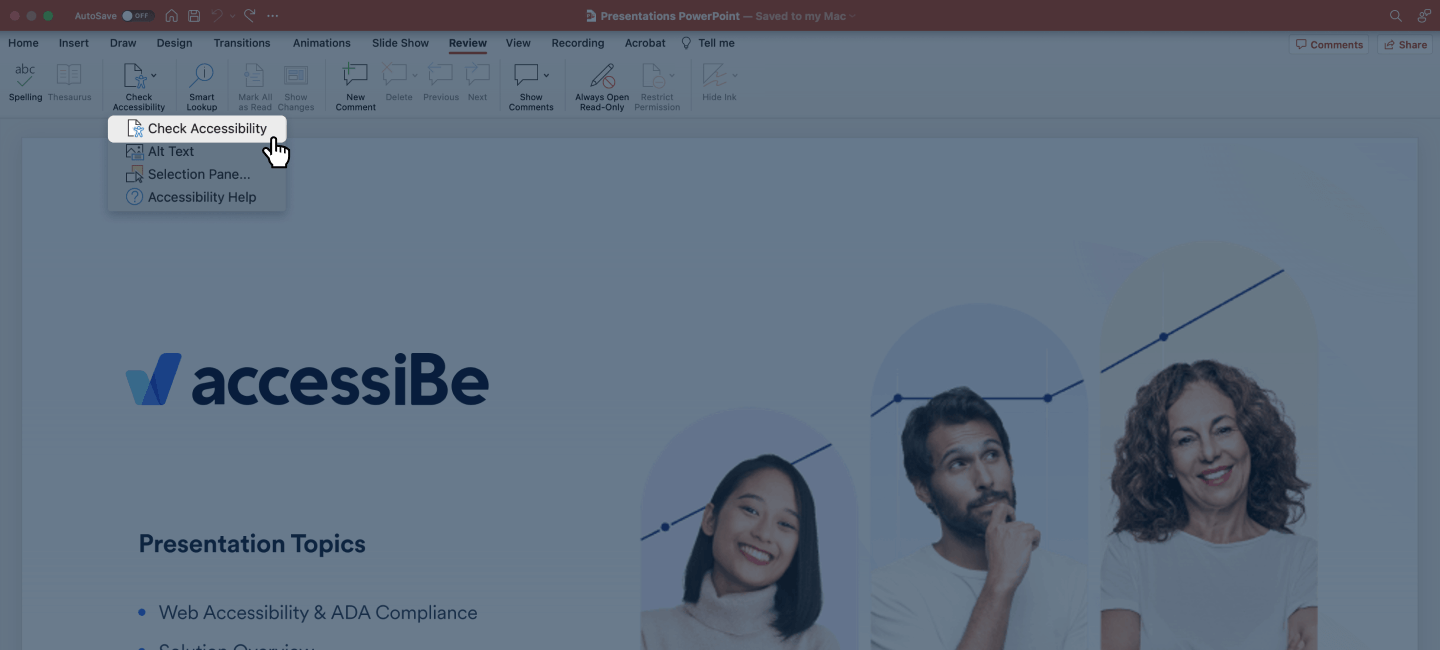Screen dimensions: 1440x650
Task: Open the Restrict Permission dropdown
Action: coord(672,76)
